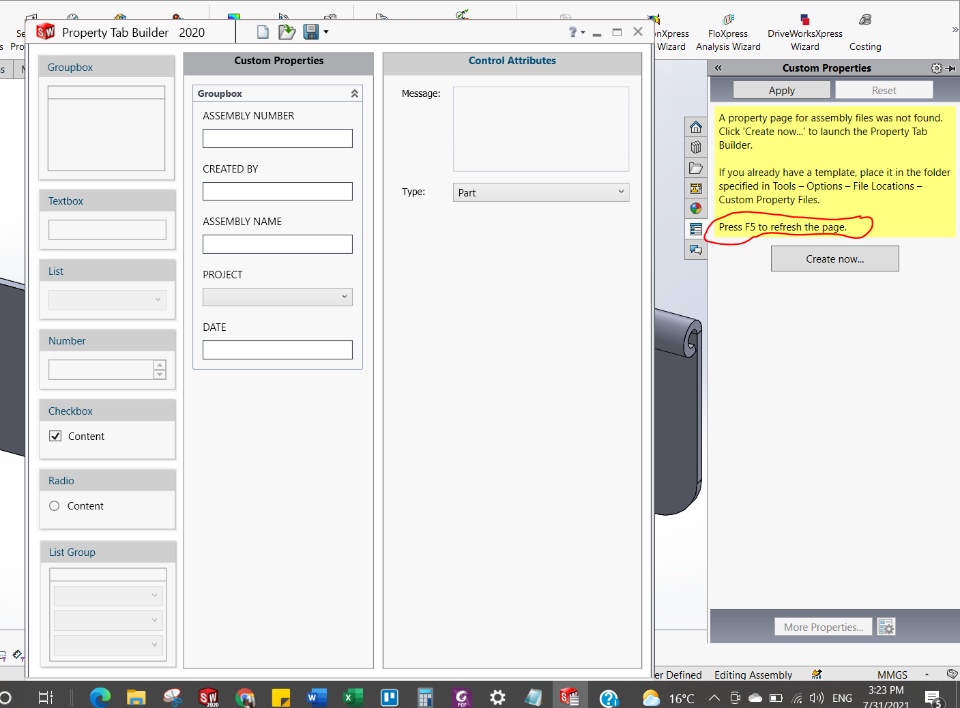Click the DATE text field

point(277,350)
